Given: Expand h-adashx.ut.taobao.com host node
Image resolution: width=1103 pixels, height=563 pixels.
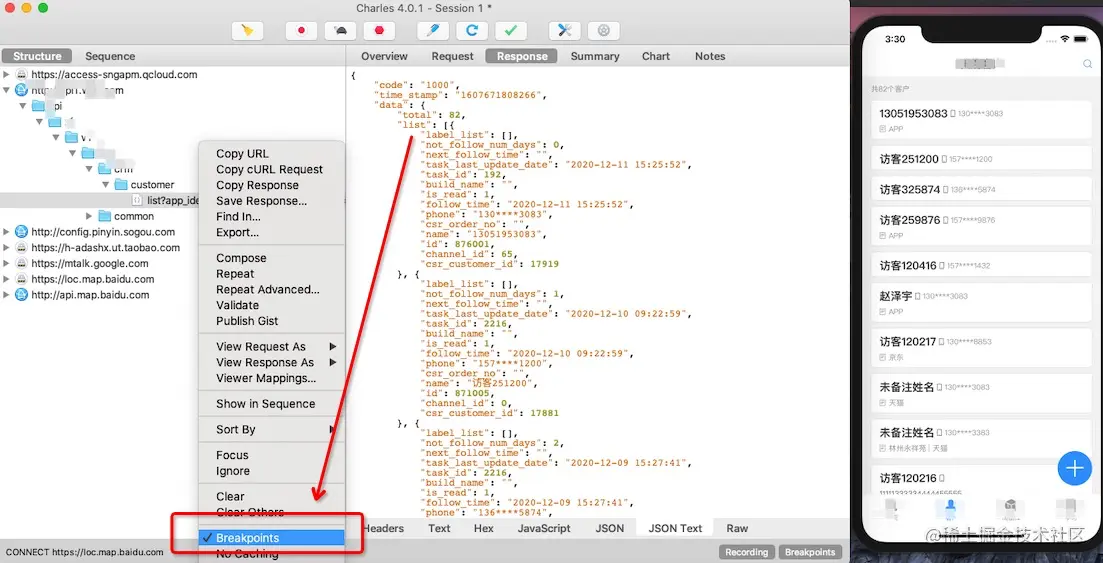Looking at the screenshot, I should click(6, 248).
